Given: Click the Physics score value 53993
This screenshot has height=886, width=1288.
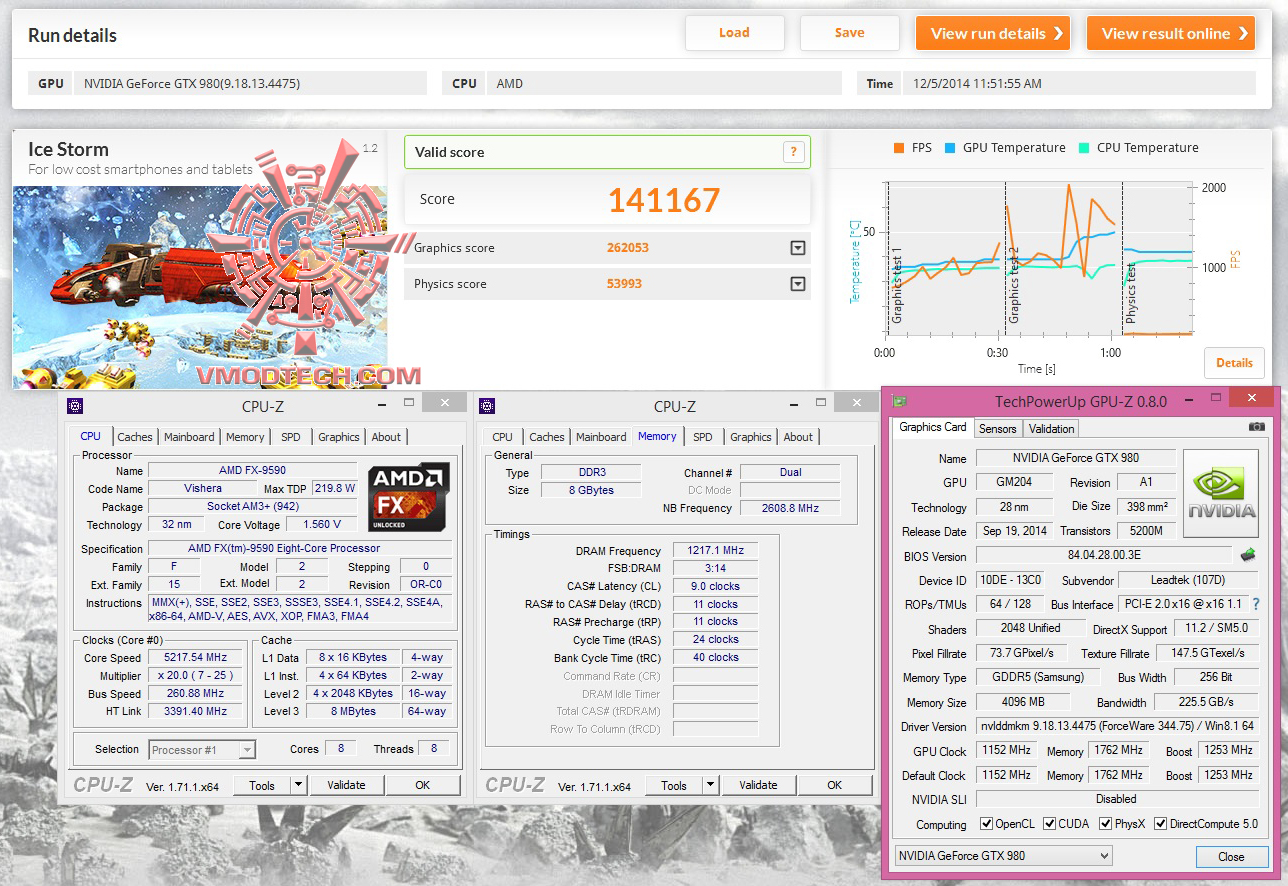Looking at the screenshot, I should [624, 284].
